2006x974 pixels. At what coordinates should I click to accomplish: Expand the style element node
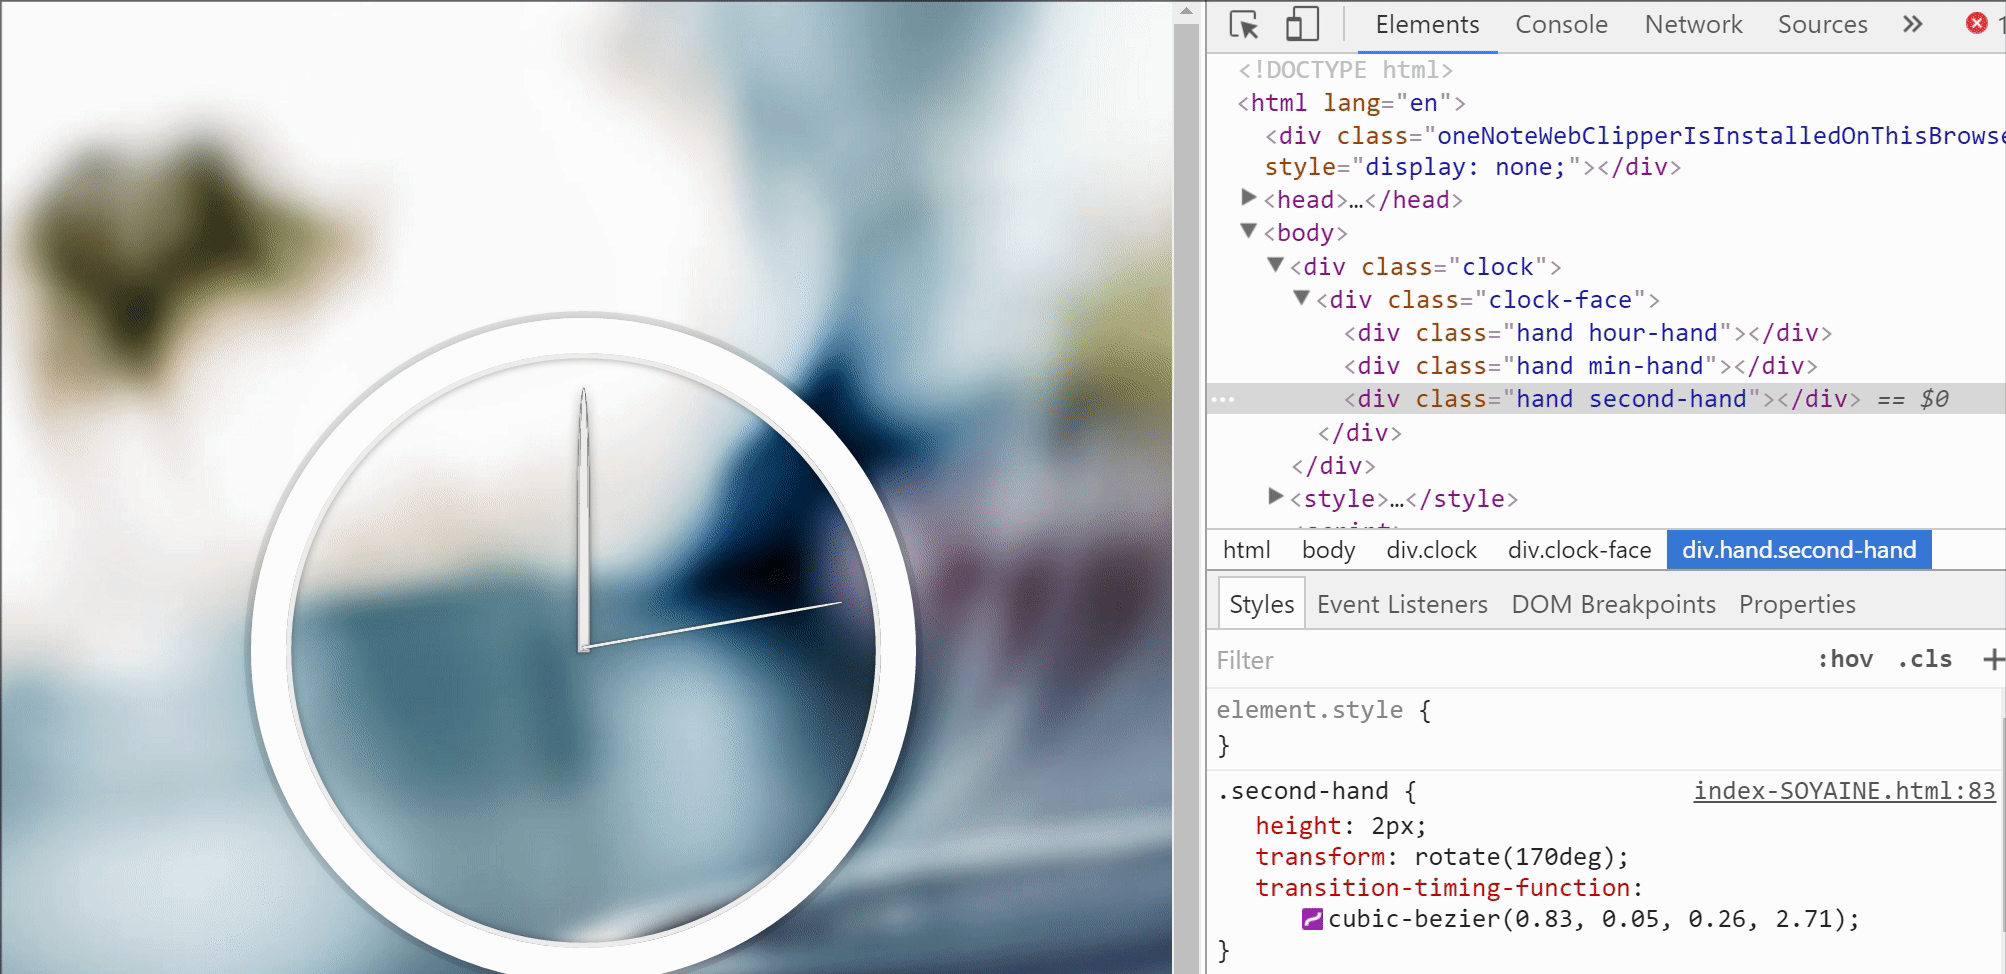pyautogui.click(x=1275, y=496)
